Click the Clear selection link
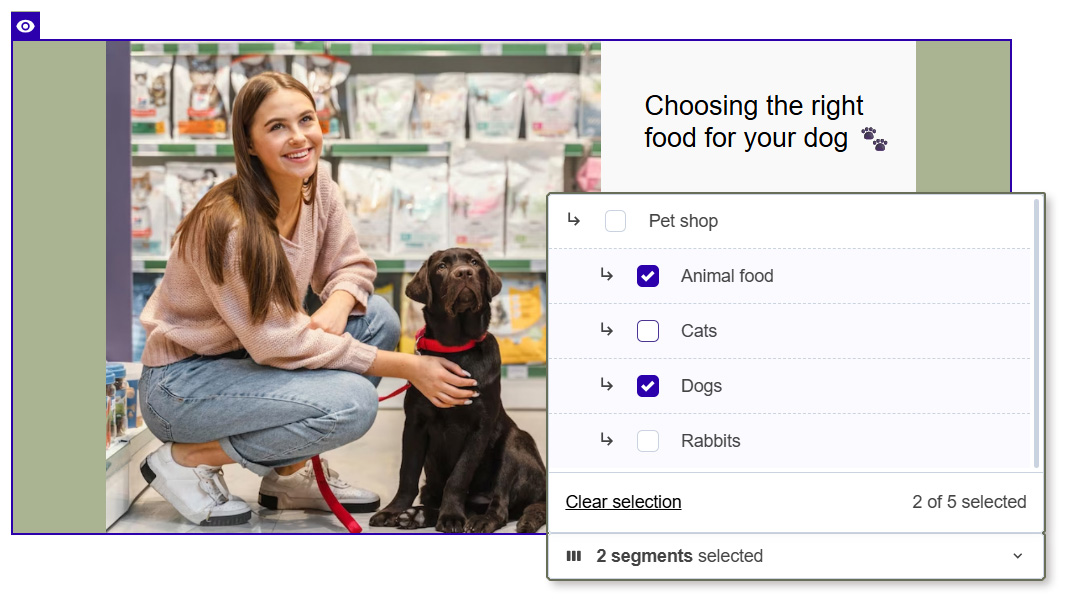Image resolution: width=1070 pixels, height=610 pixels. (x=623, y=502)
